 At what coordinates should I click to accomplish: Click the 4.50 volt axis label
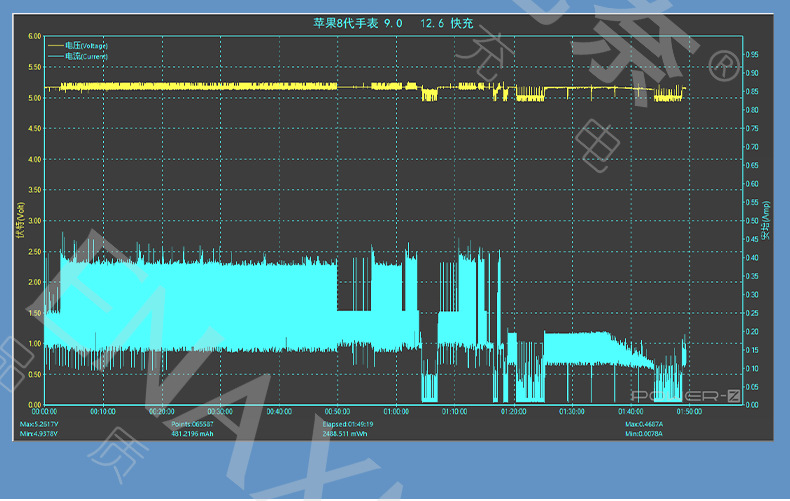[35, 129]
